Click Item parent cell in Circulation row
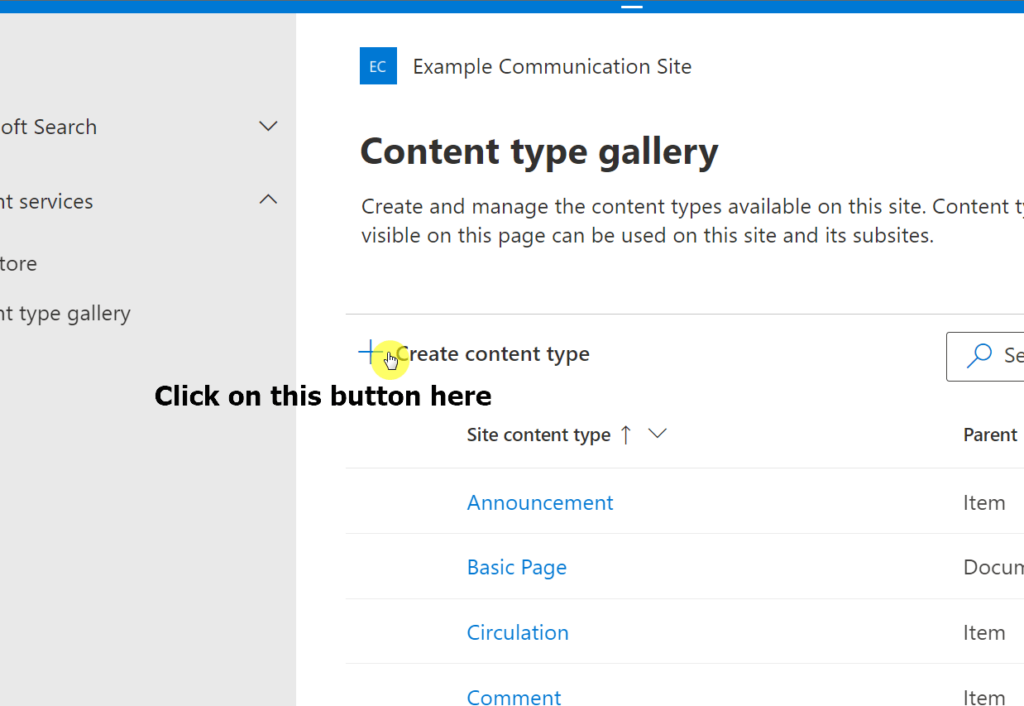 point(984,633)
